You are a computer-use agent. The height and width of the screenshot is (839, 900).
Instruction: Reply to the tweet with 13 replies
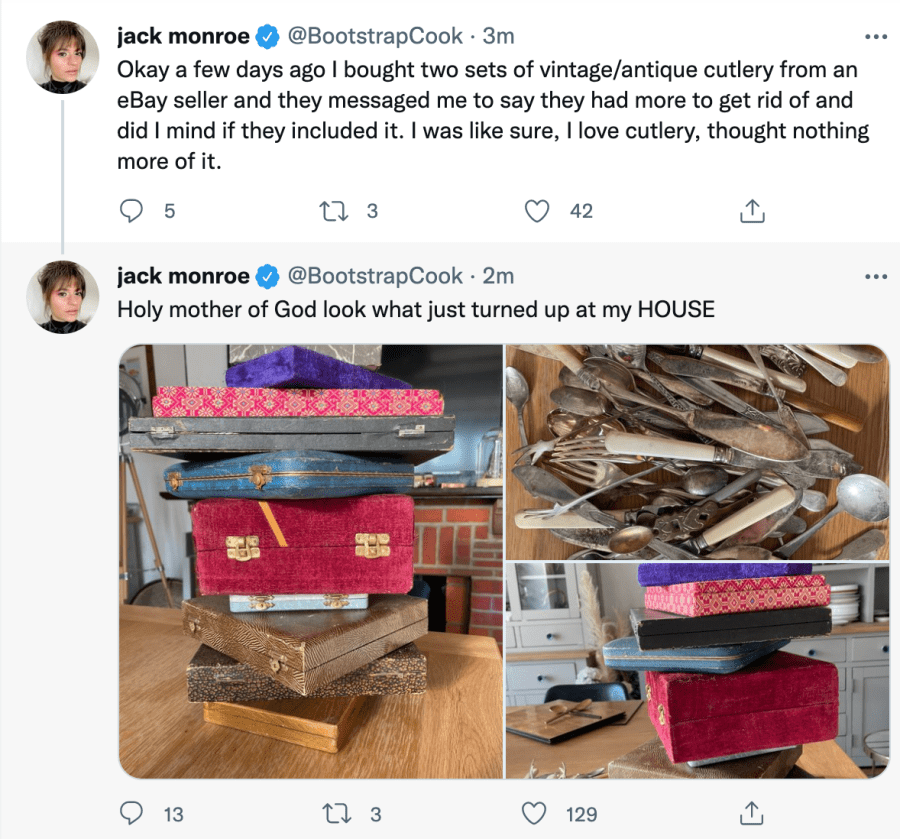pos(131,813)
